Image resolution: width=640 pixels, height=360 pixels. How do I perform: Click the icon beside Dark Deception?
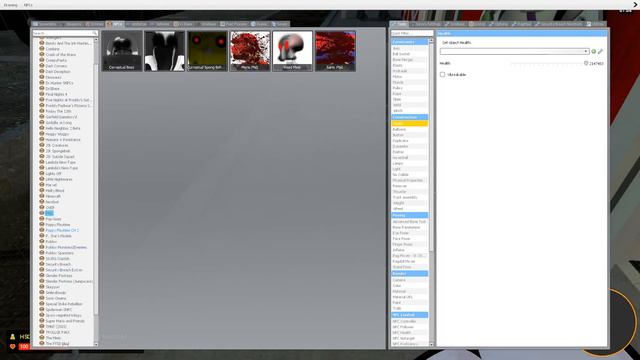click(x=42, y=71)
